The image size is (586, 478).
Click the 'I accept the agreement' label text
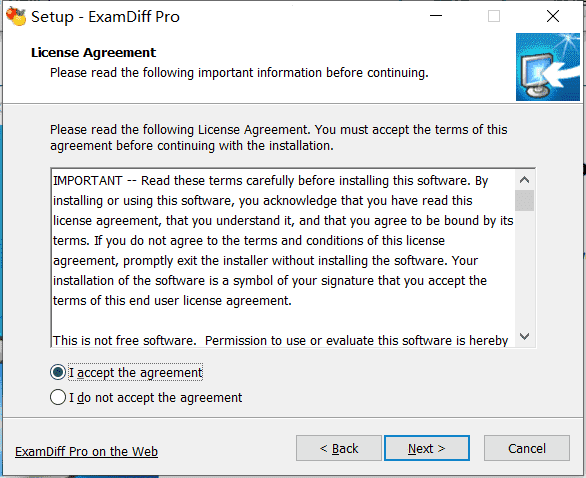pyautogui.click(x=136, y=373)
